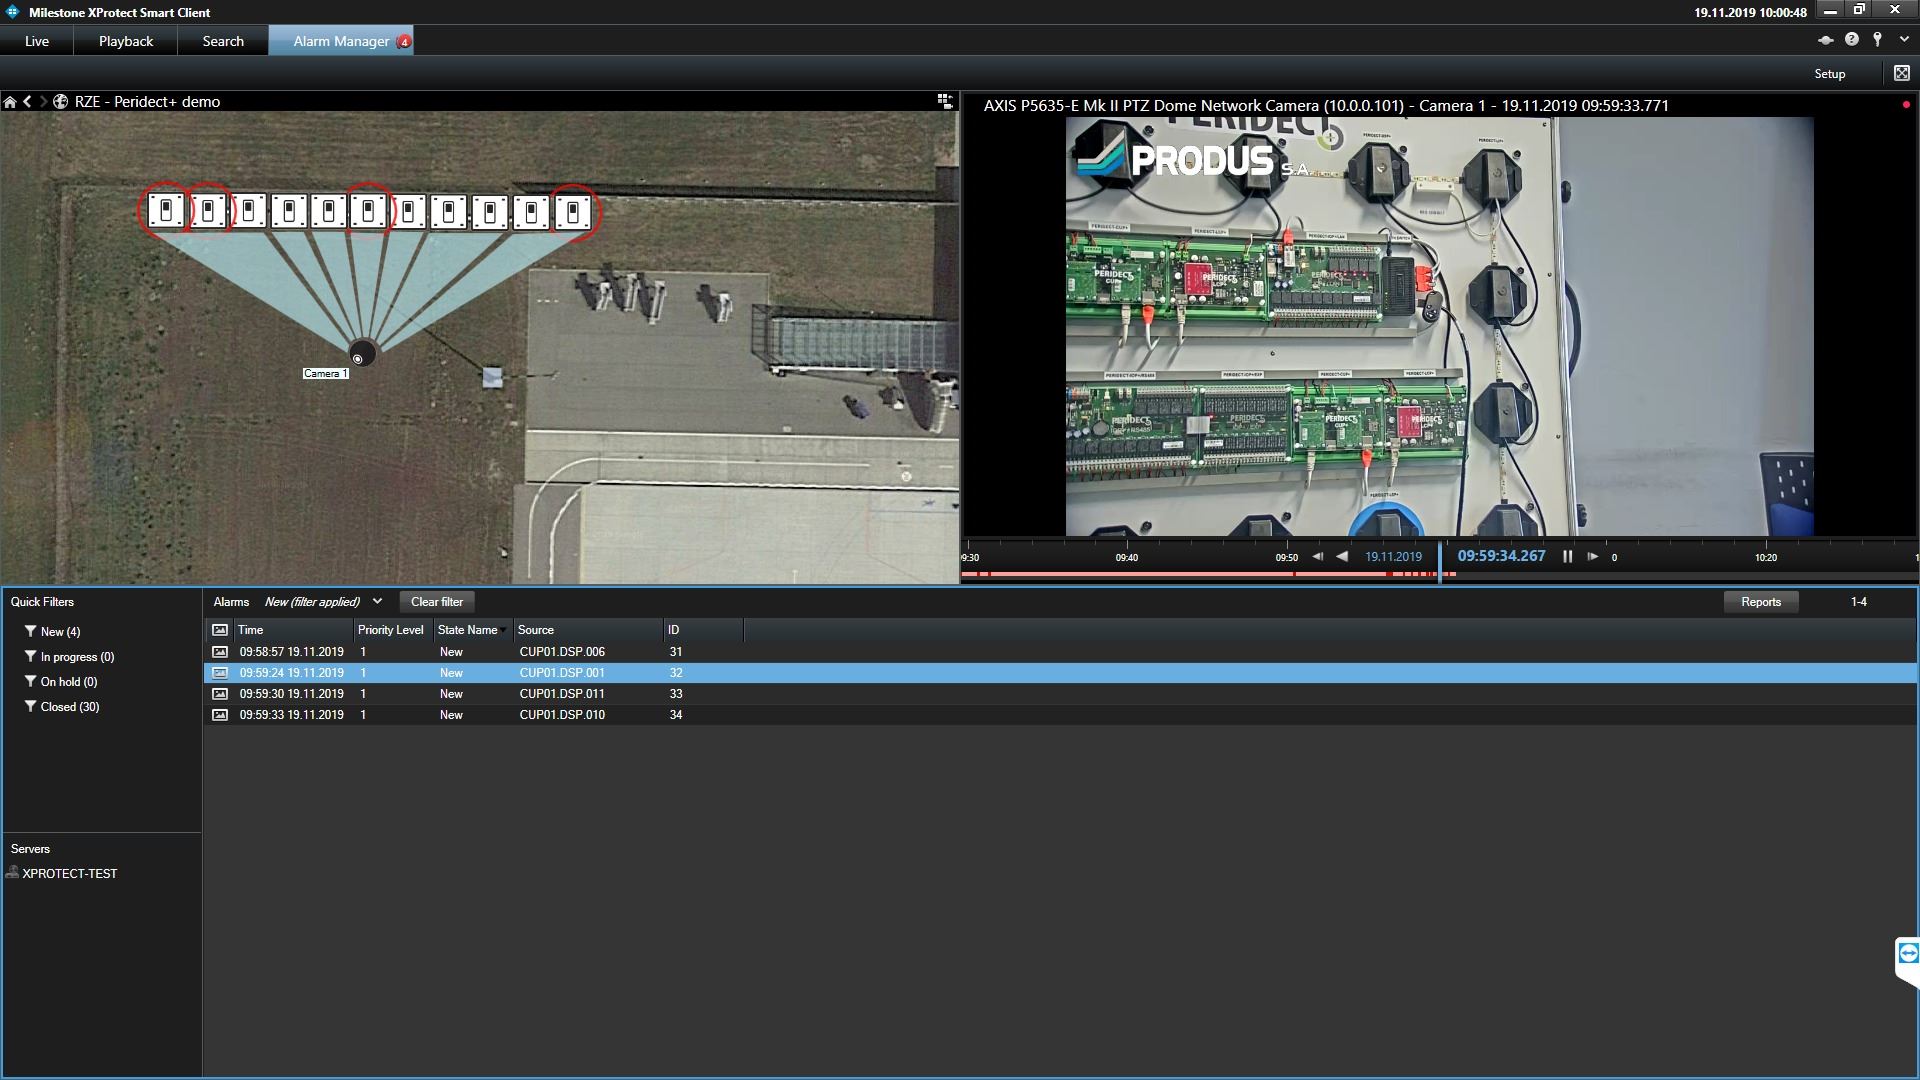Image resolution: width=1920 pixels, height=1080 pixels.
Task: Select alarm row with source CUP01.DSP.010
Action: coord(1060,715)
